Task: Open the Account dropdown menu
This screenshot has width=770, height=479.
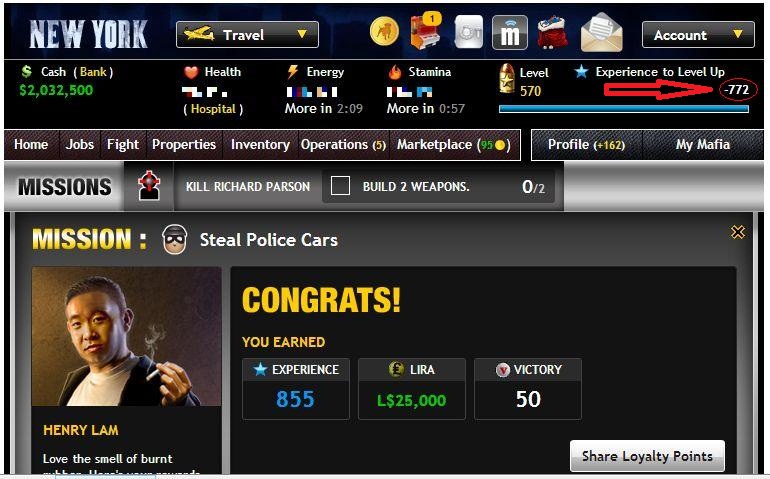Action: 698,35
